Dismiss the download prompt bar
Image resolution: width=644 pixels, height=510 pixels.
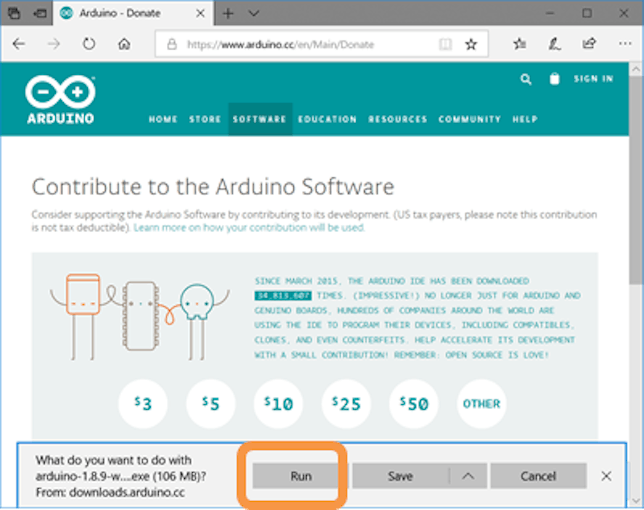pos(606,476)
